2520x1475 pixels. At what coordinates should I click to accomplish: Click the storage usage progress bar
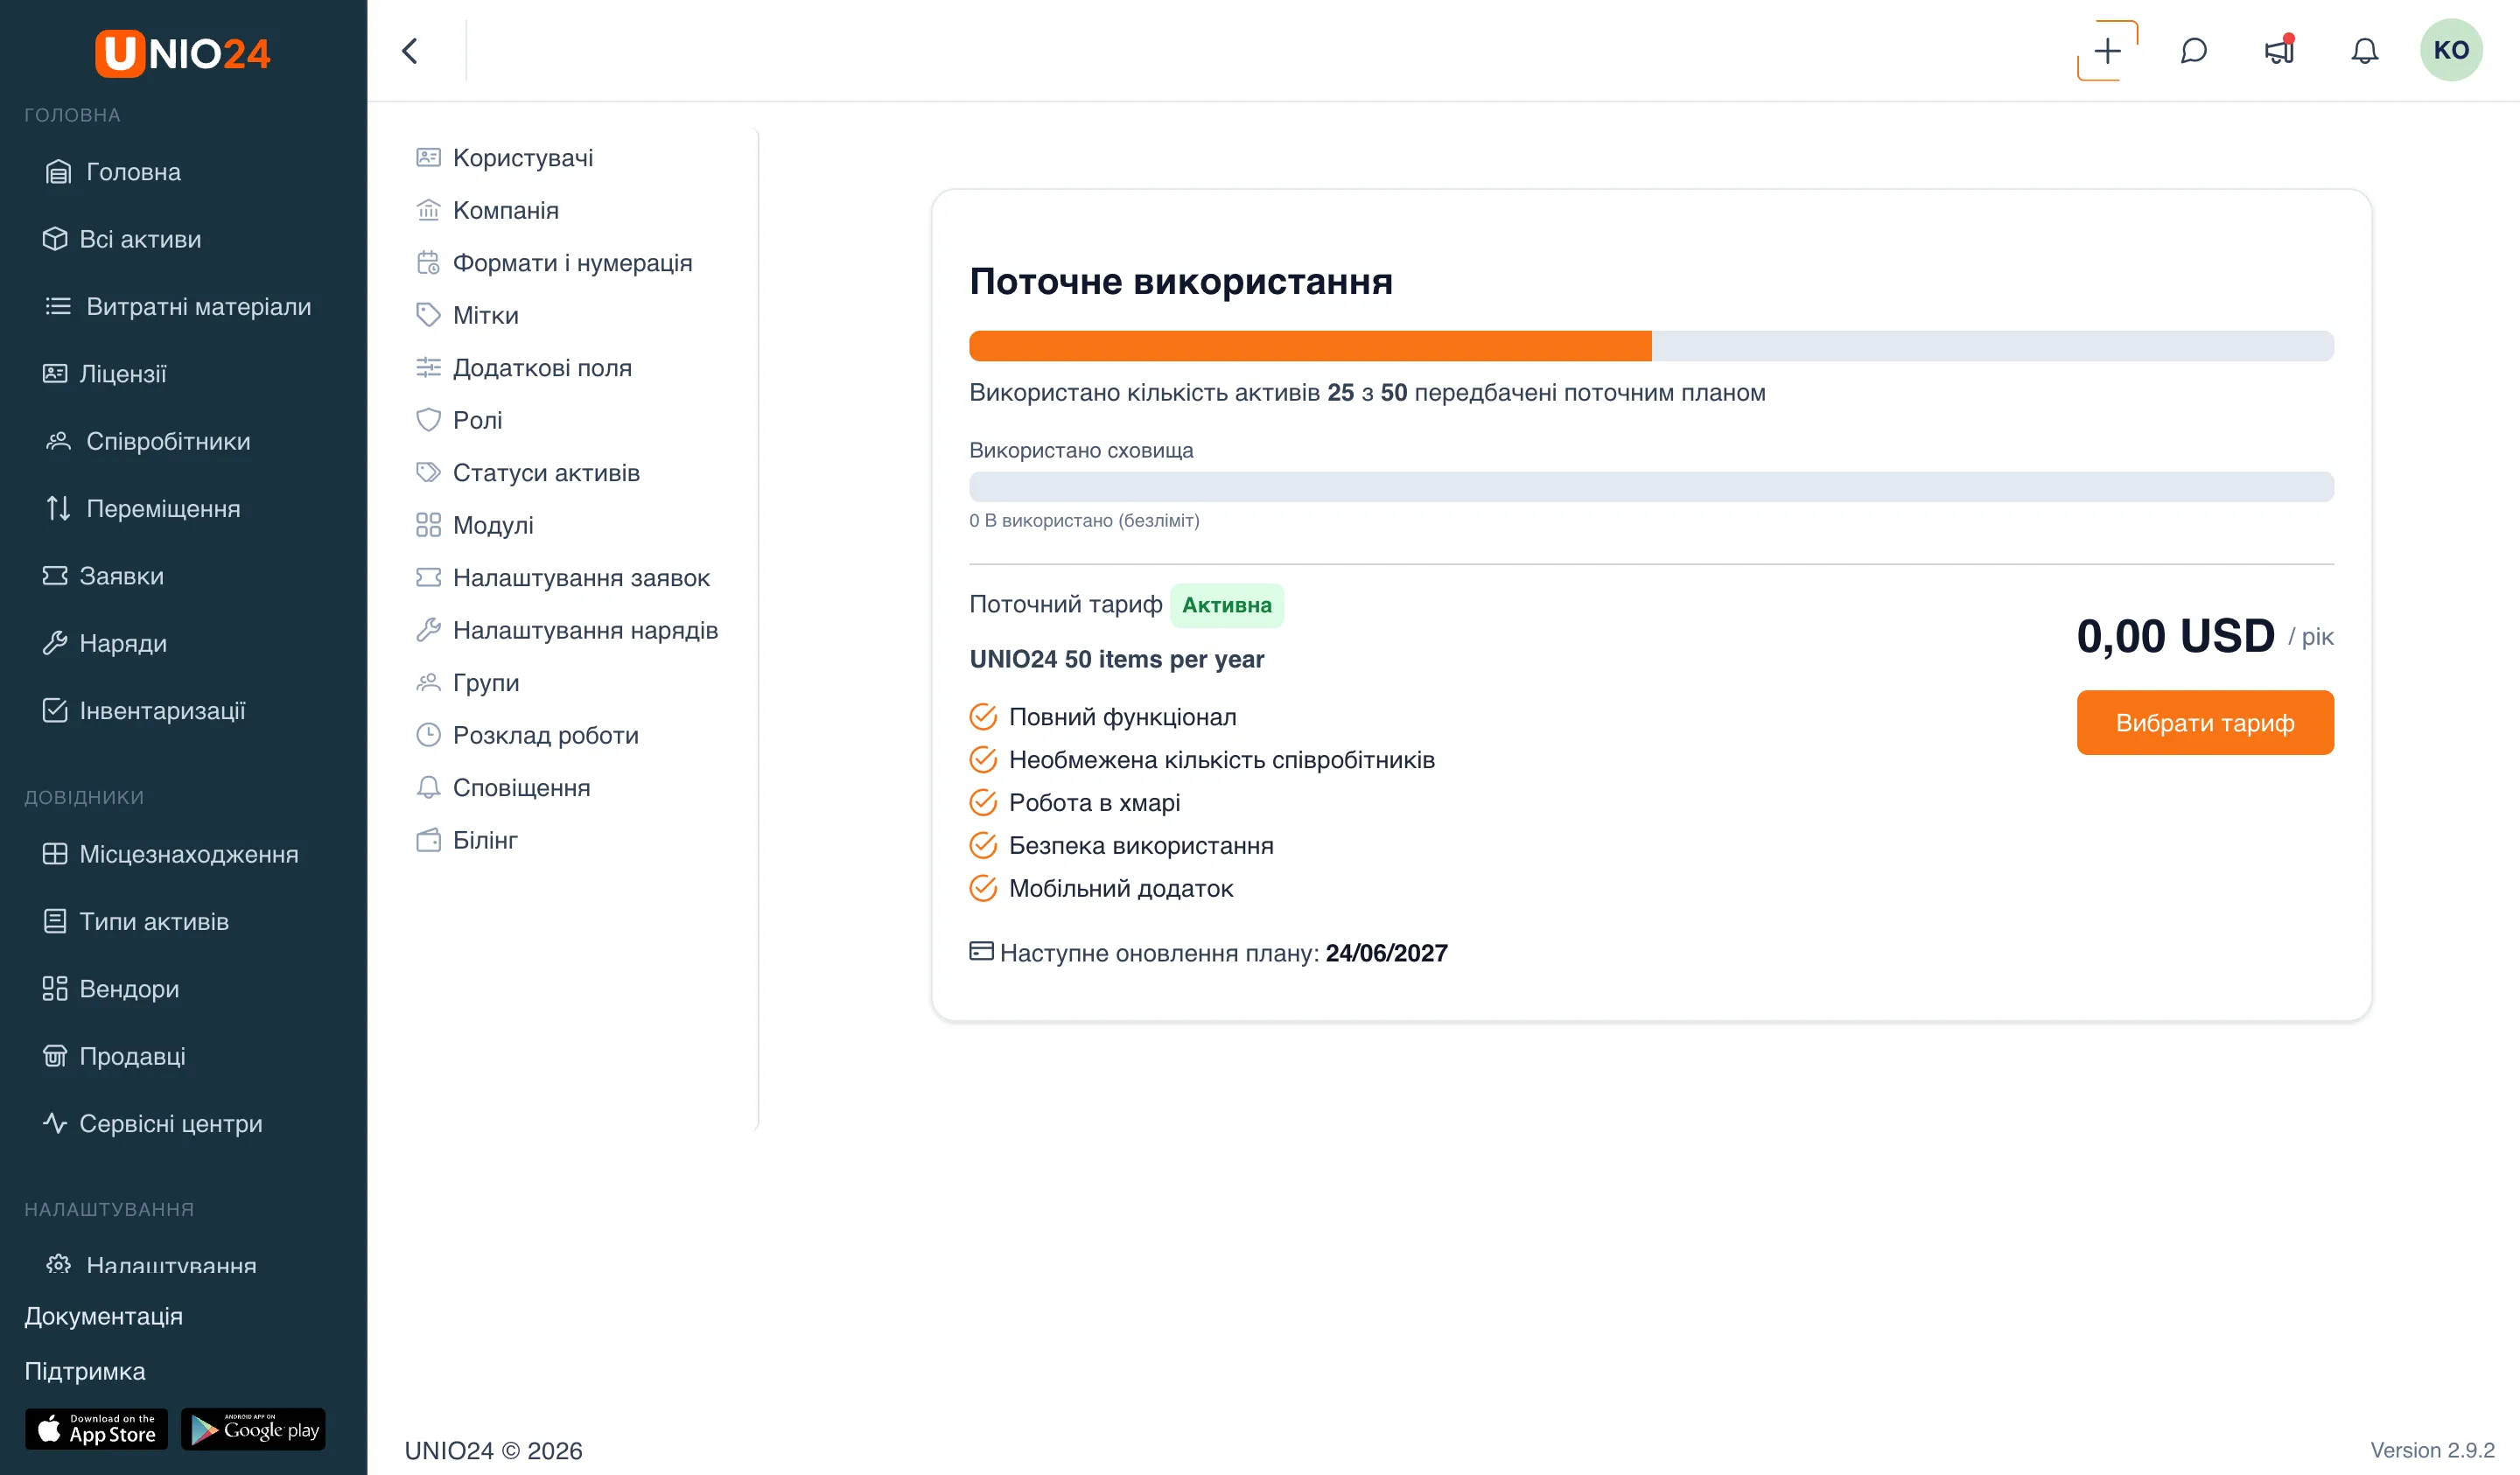point(1651,487)
